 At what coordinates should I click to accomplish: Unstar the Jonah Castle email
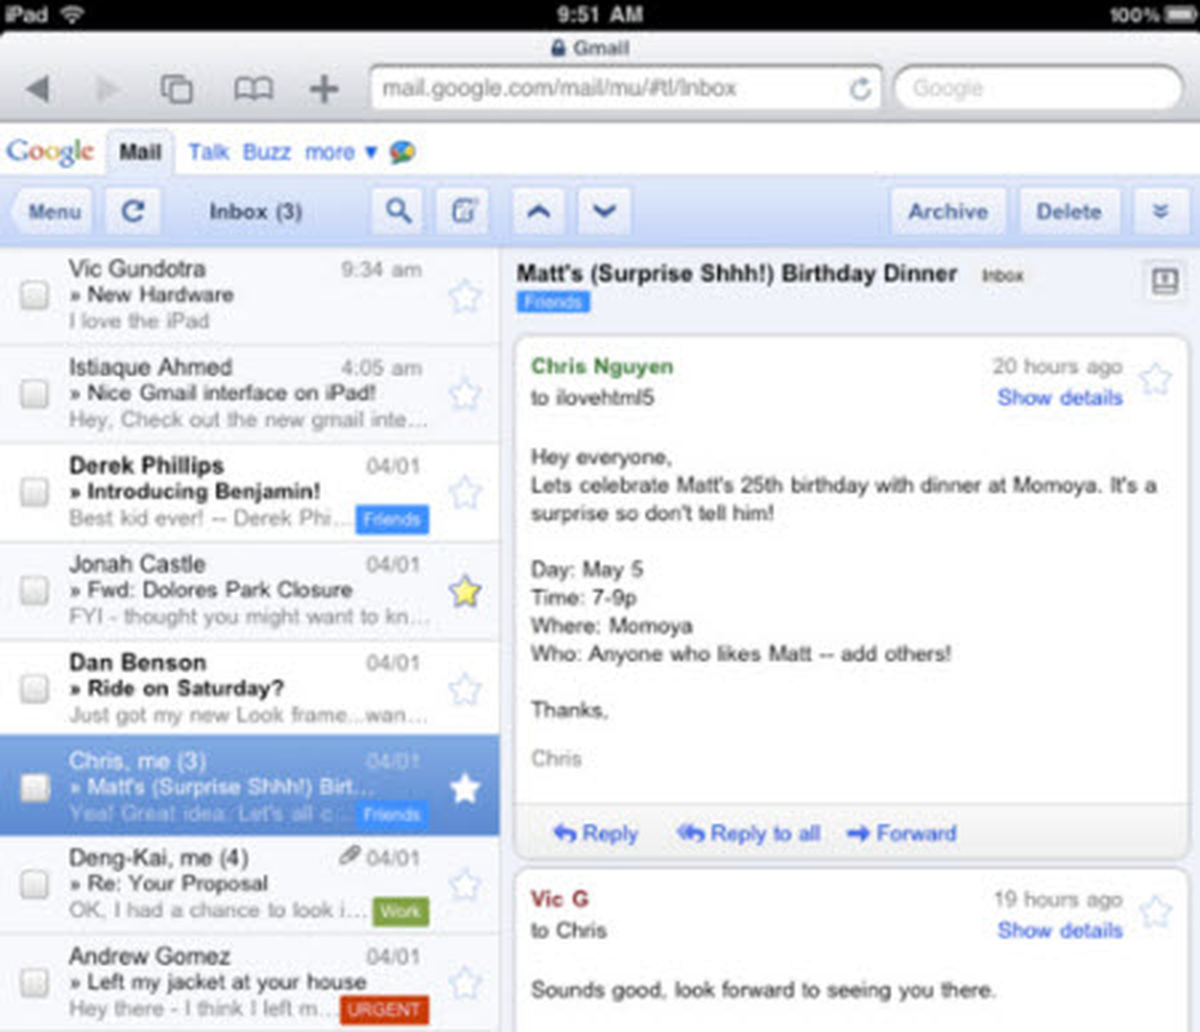tap(465, 592)
